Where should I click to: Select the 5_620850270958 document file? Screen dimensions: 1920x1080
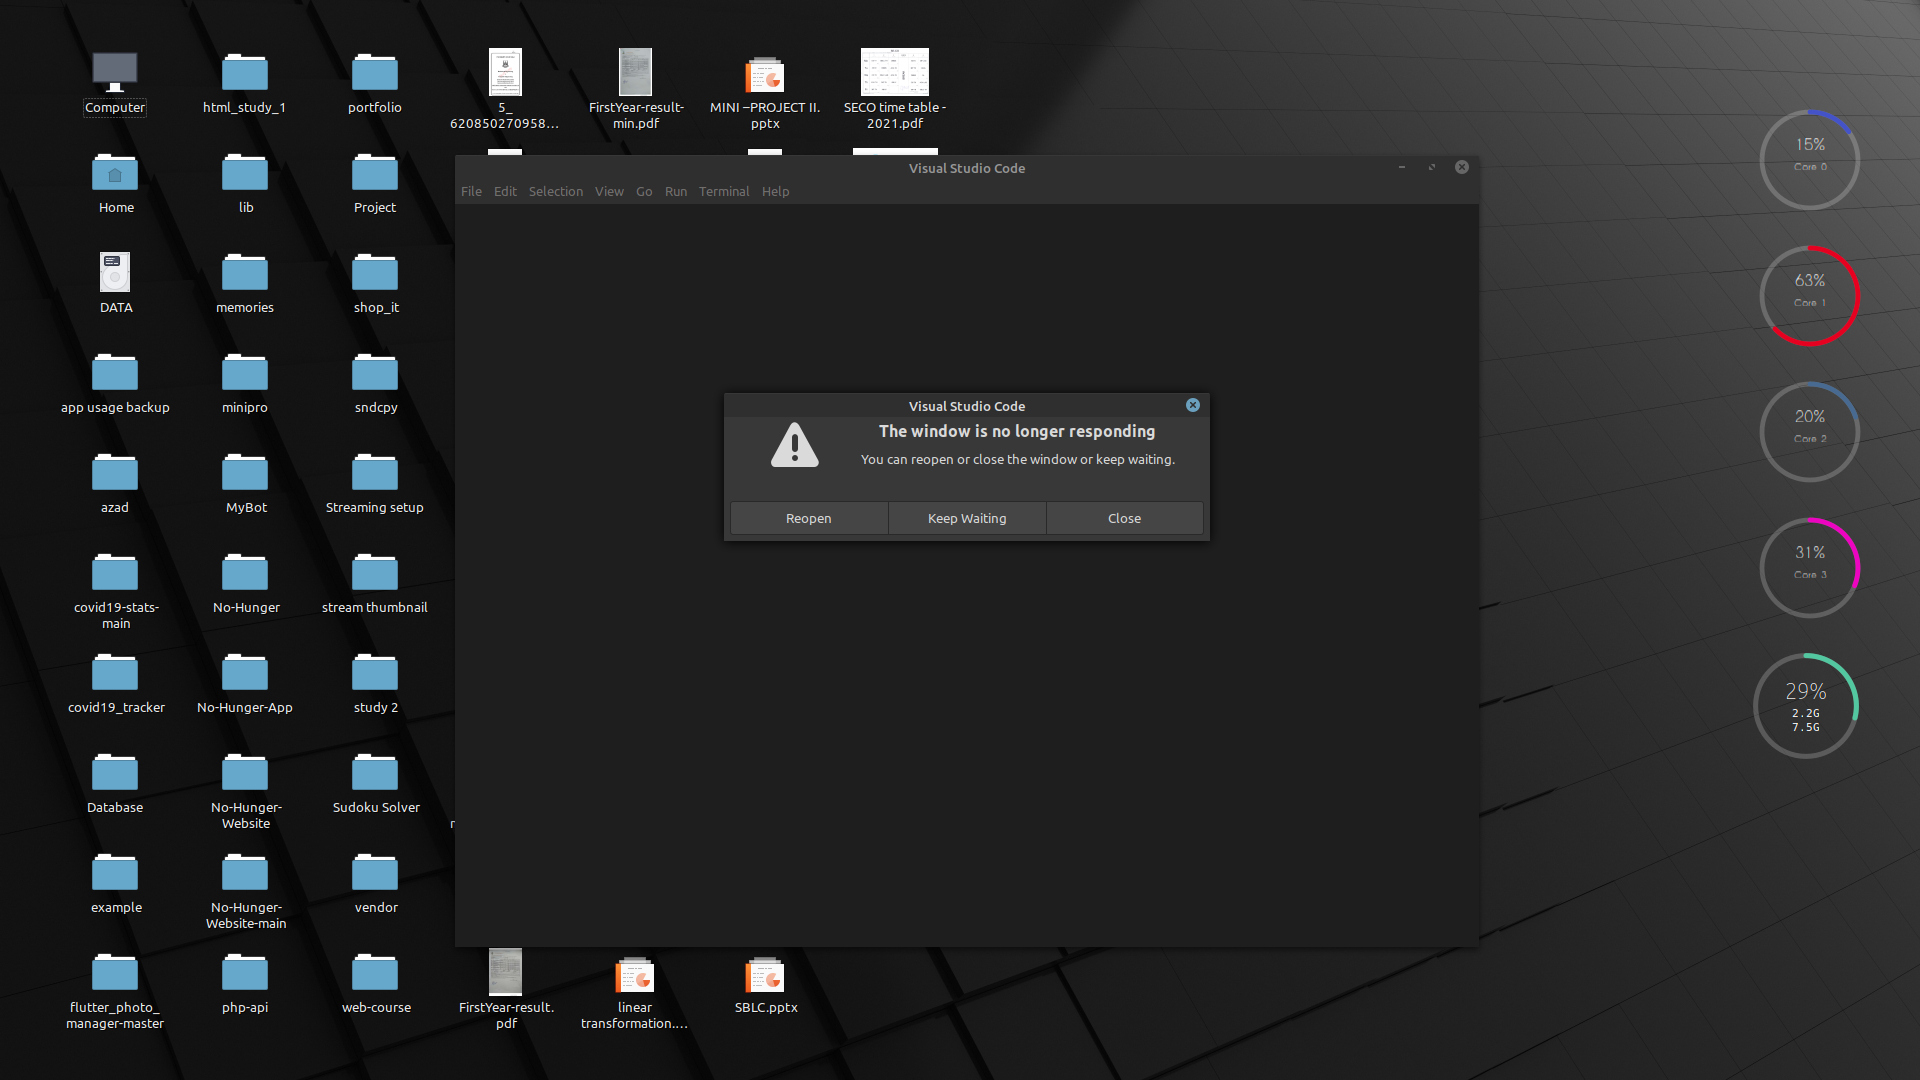[x=505, y=89]
